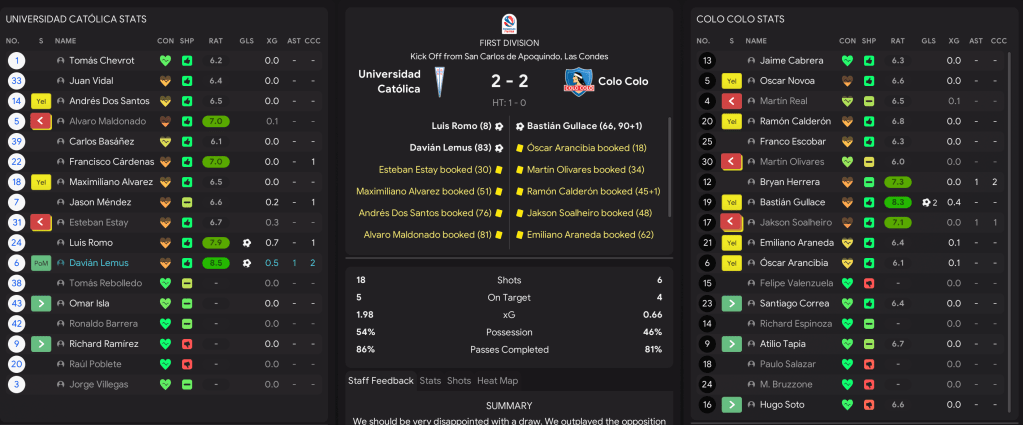This screenshot has width=1023, height=425.
Task: Click Davián Lemus's PoM badge
Action: click(42, 262)
